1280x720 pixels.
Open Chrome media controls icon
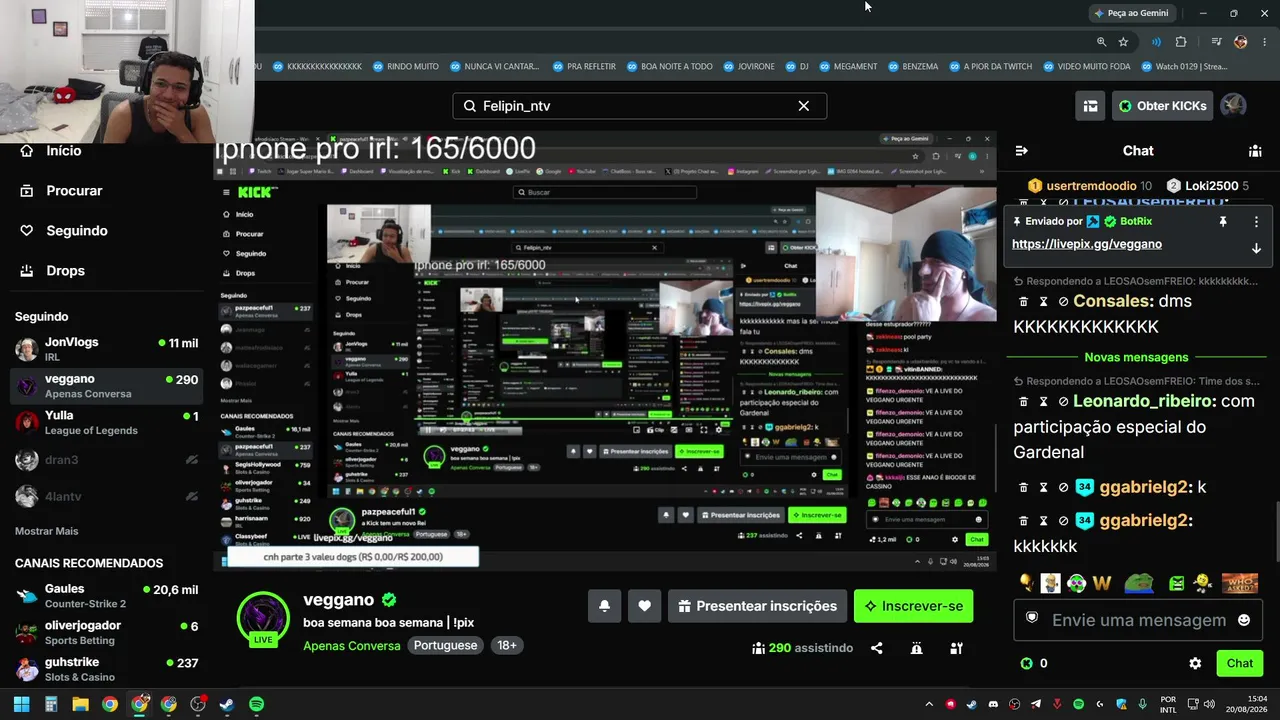[x=1216, y=42]
